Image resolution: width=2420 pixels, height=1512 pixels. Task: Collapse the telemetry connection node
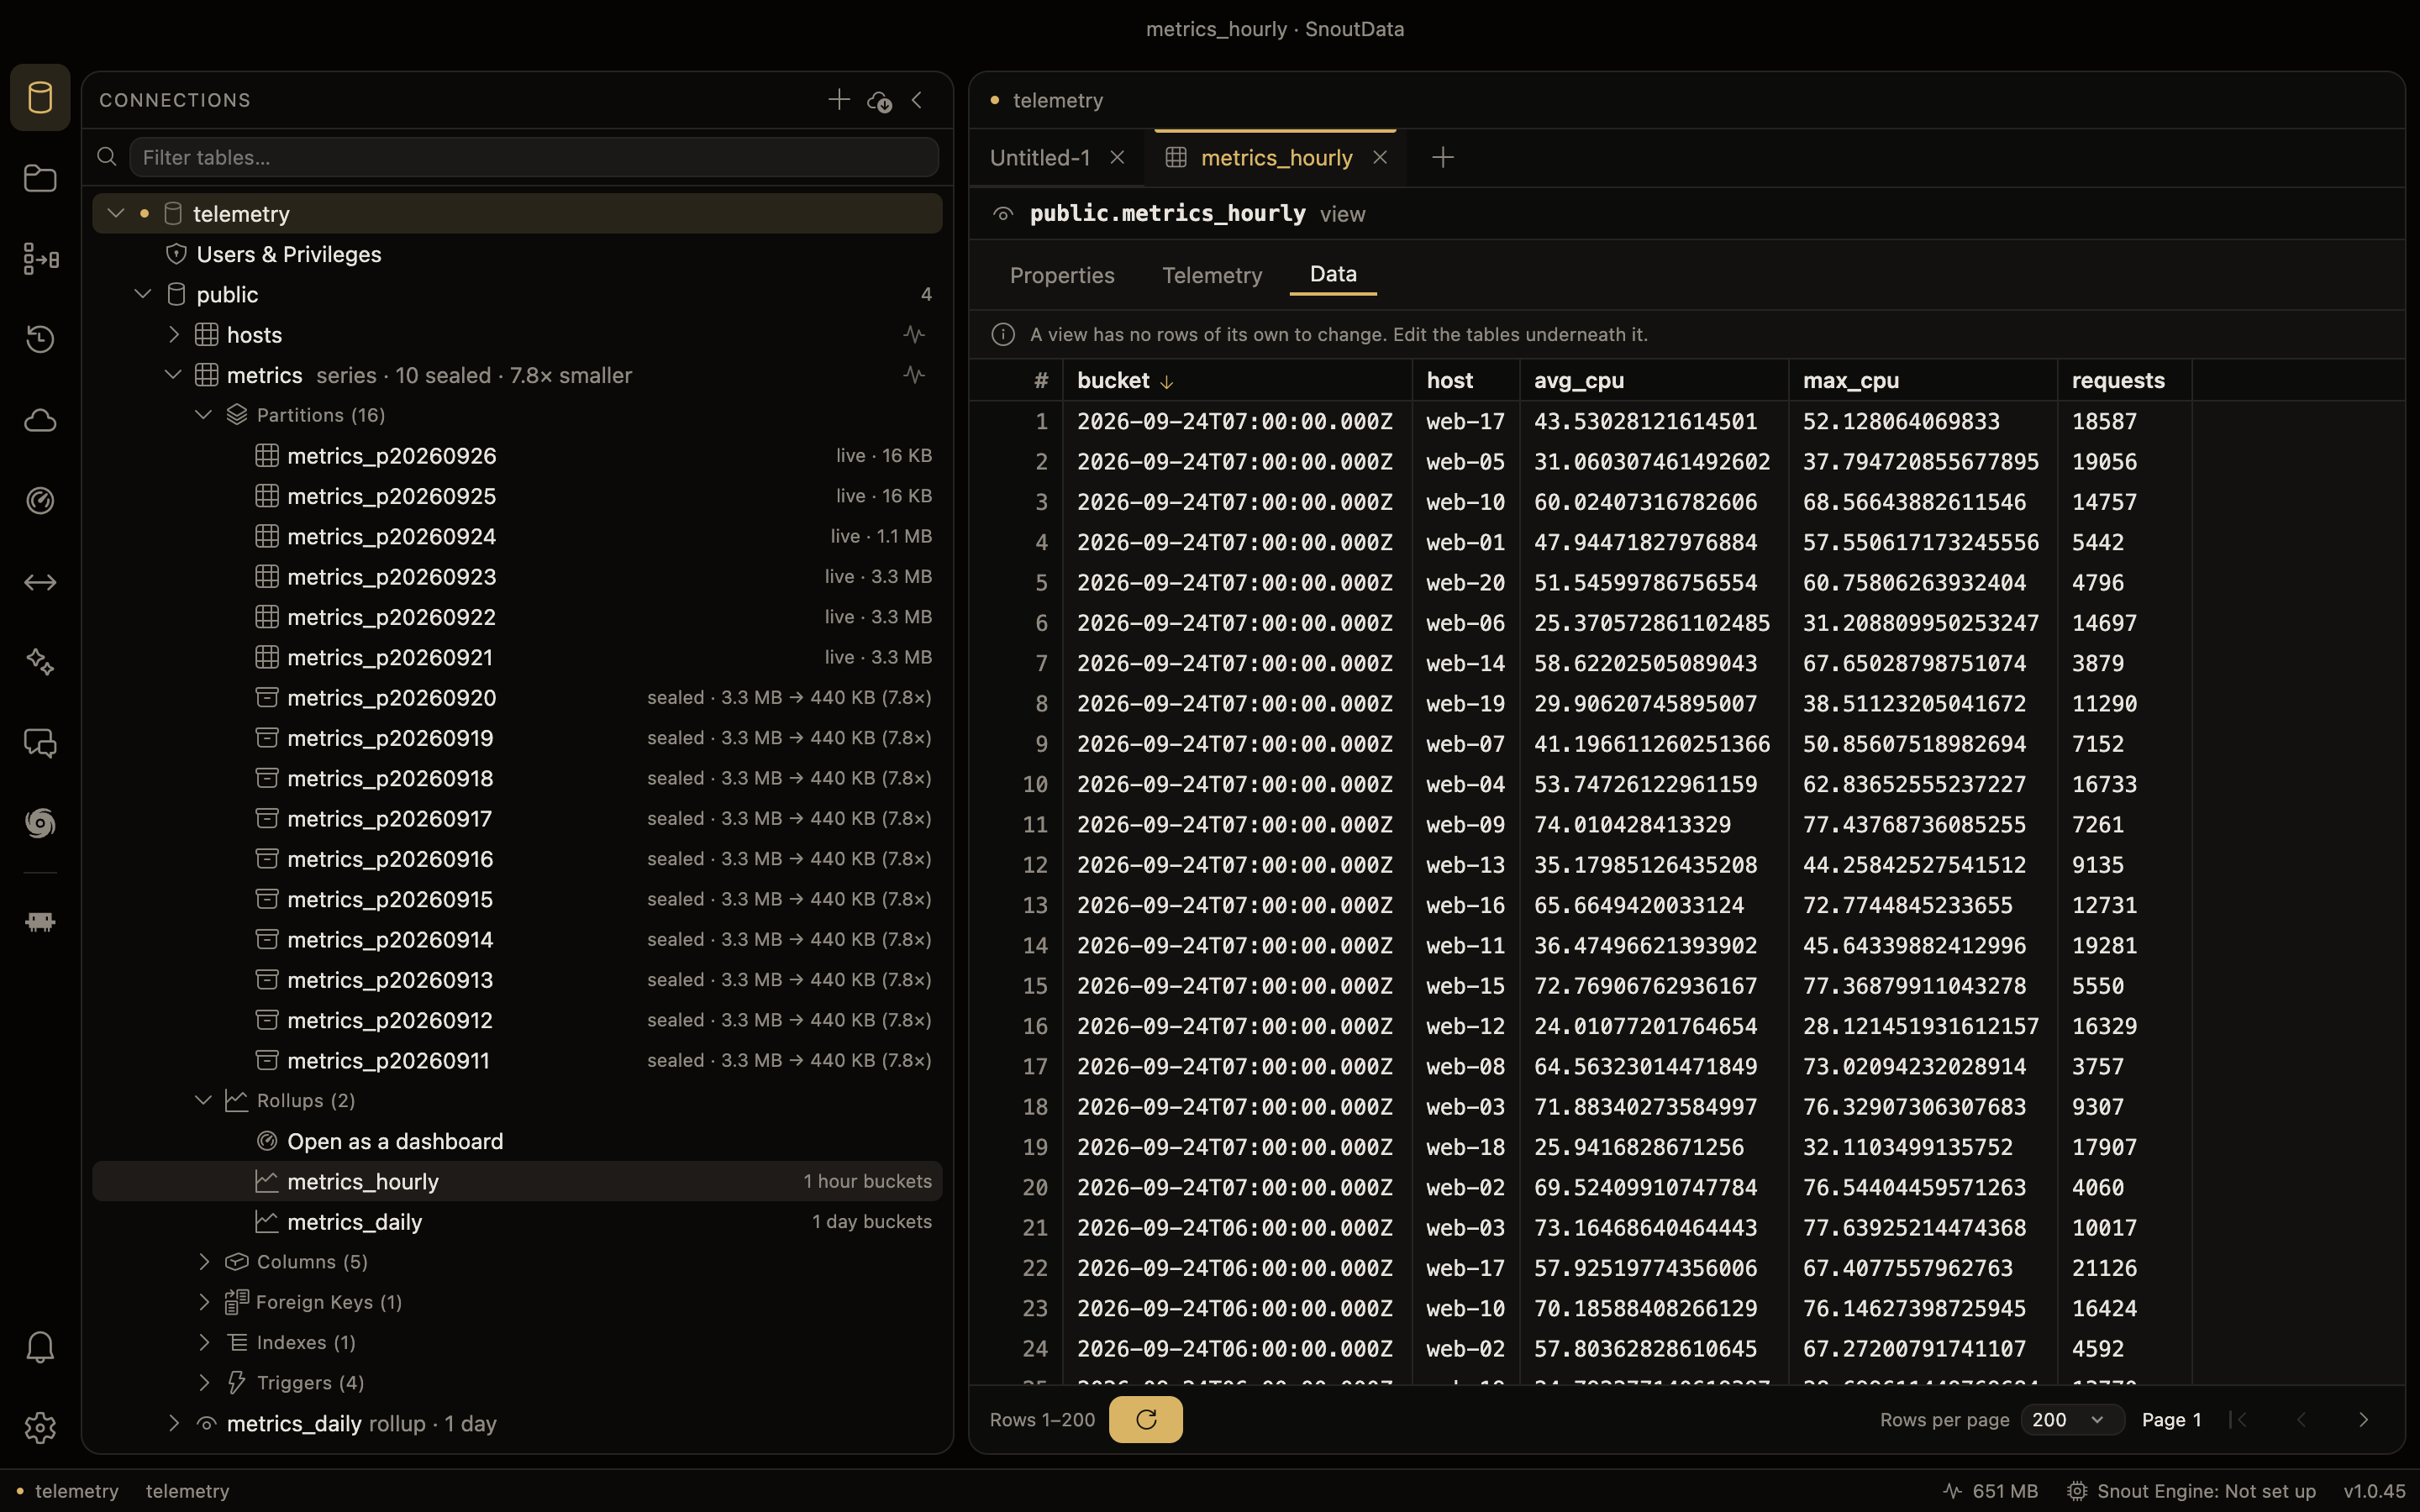pyautogui.click(x=116, y=213)
